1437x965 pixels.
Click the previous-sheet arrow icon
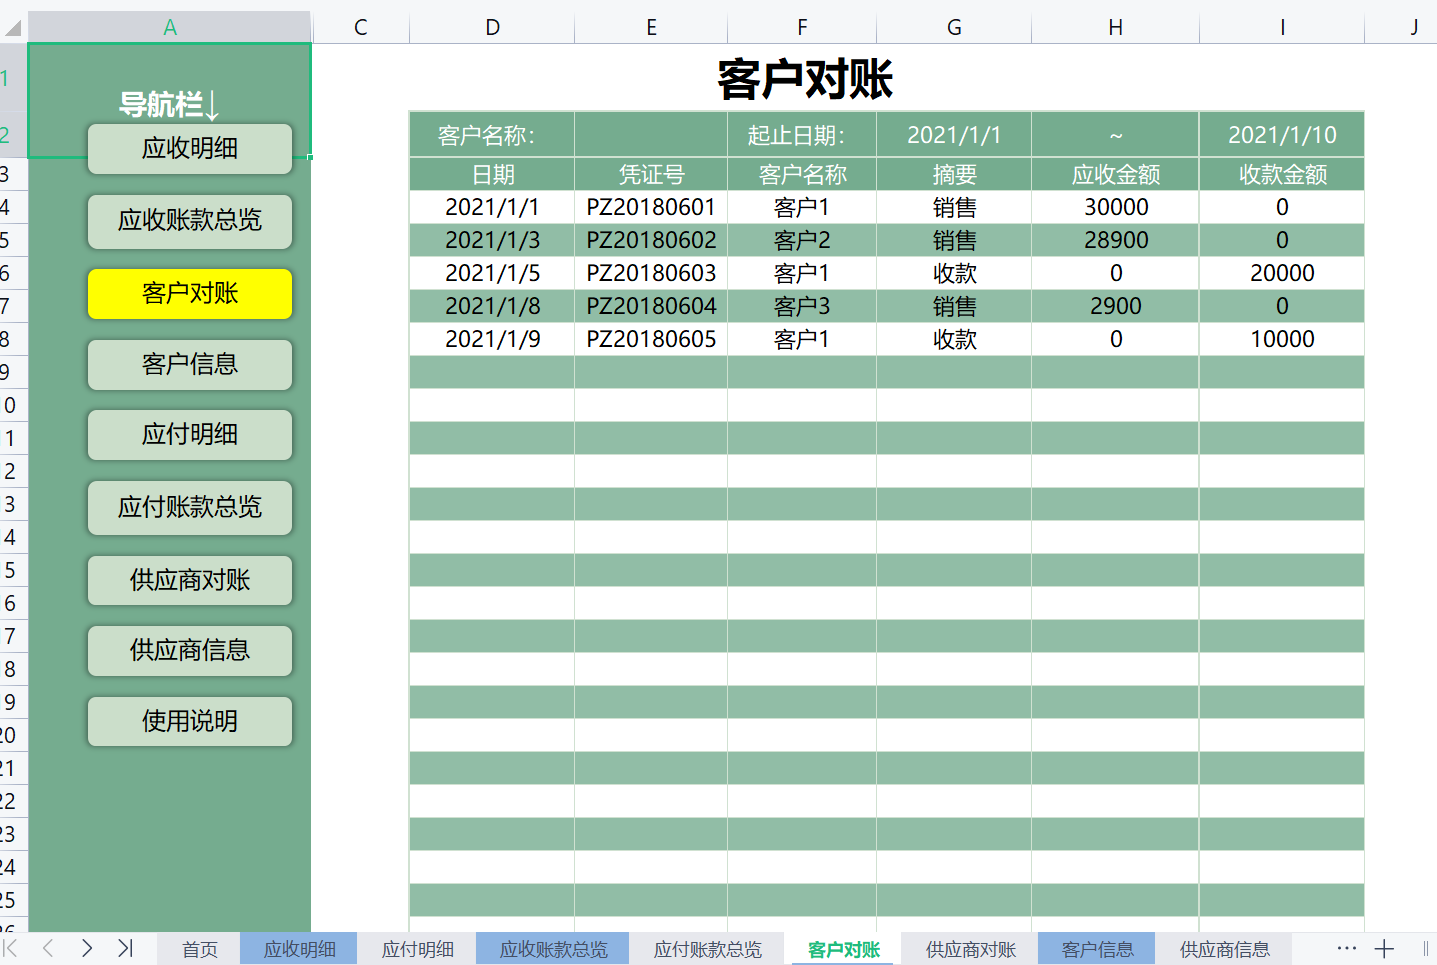point(50,948)
